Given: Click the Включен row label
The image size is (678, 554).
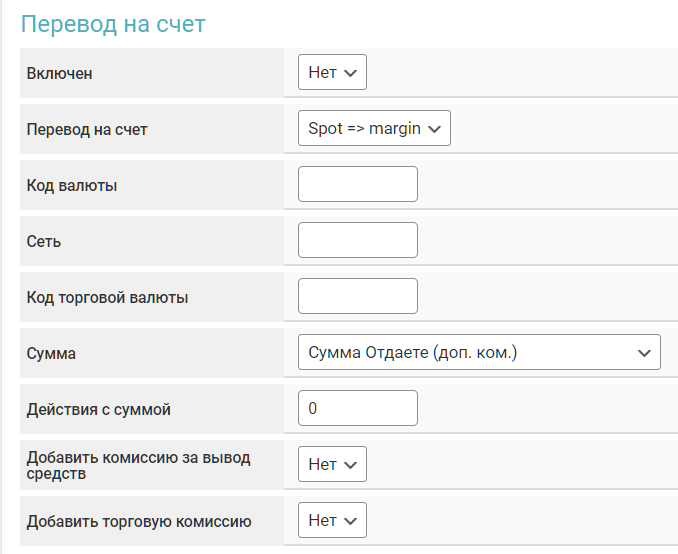Looking at the screenshot, I should point(60,73).
